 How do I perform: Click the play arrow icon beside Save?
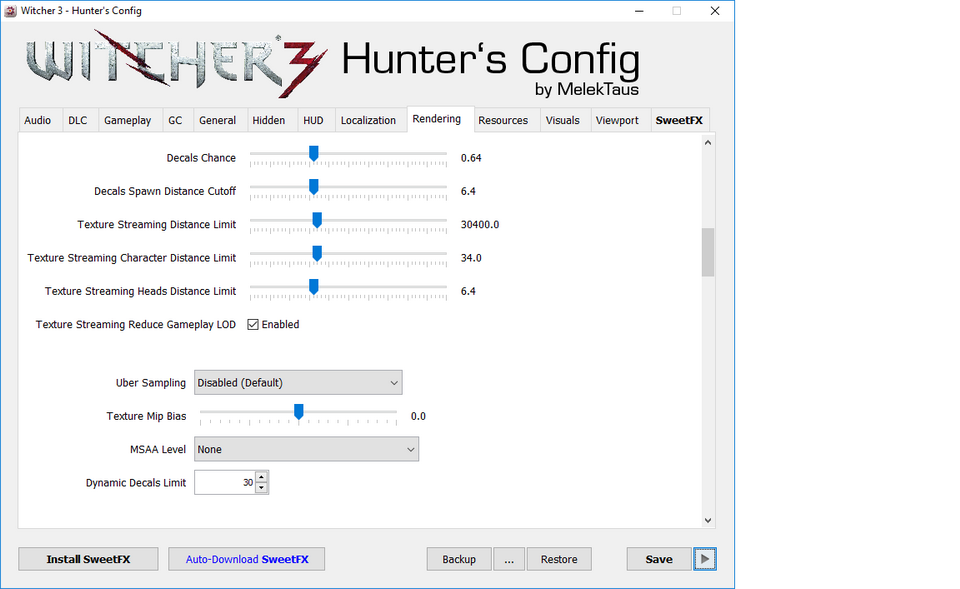(705, 559)
